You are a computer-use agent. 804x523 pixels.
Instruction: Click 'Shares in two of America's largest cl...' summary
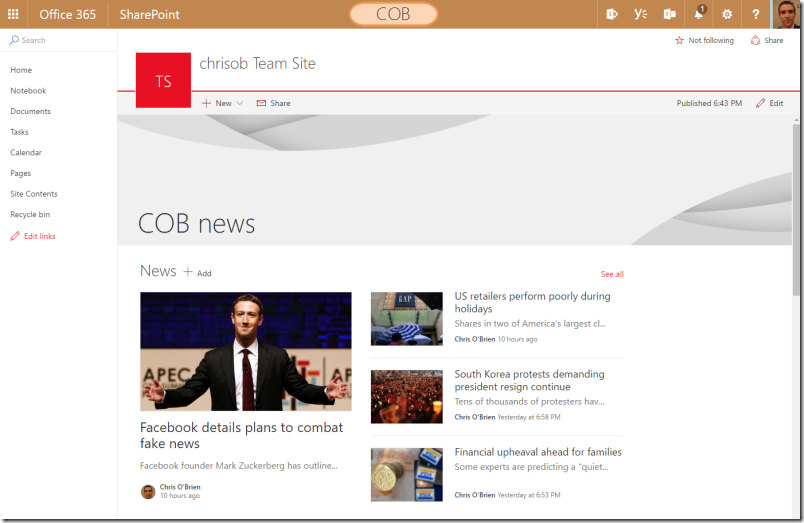click(x=530, y=324)
